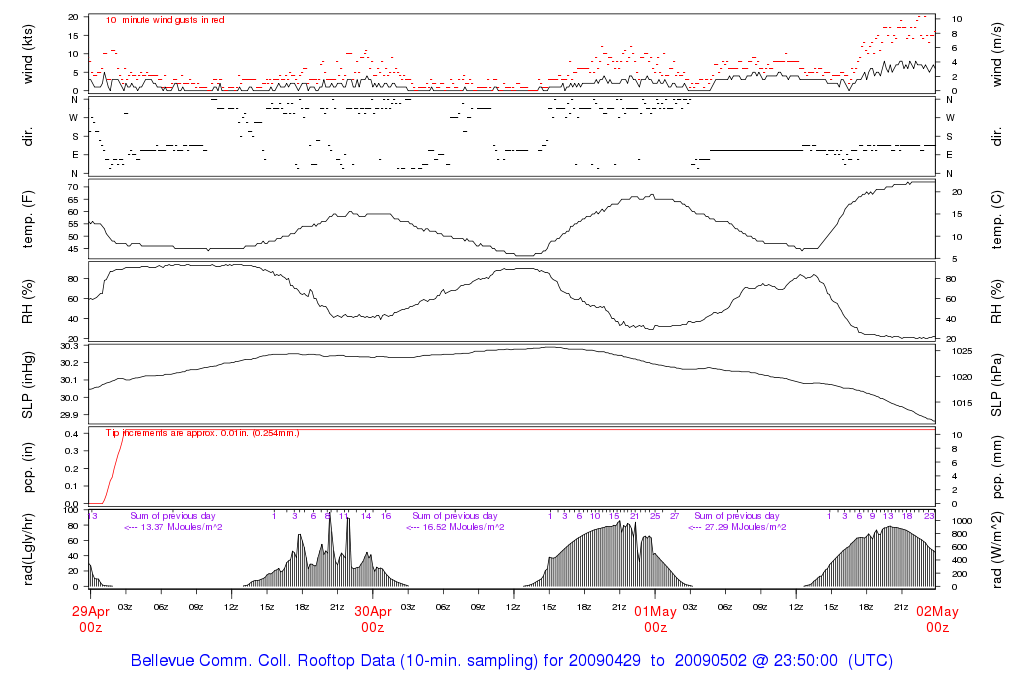Click the first '03z' time tick label

click(125, 607)
